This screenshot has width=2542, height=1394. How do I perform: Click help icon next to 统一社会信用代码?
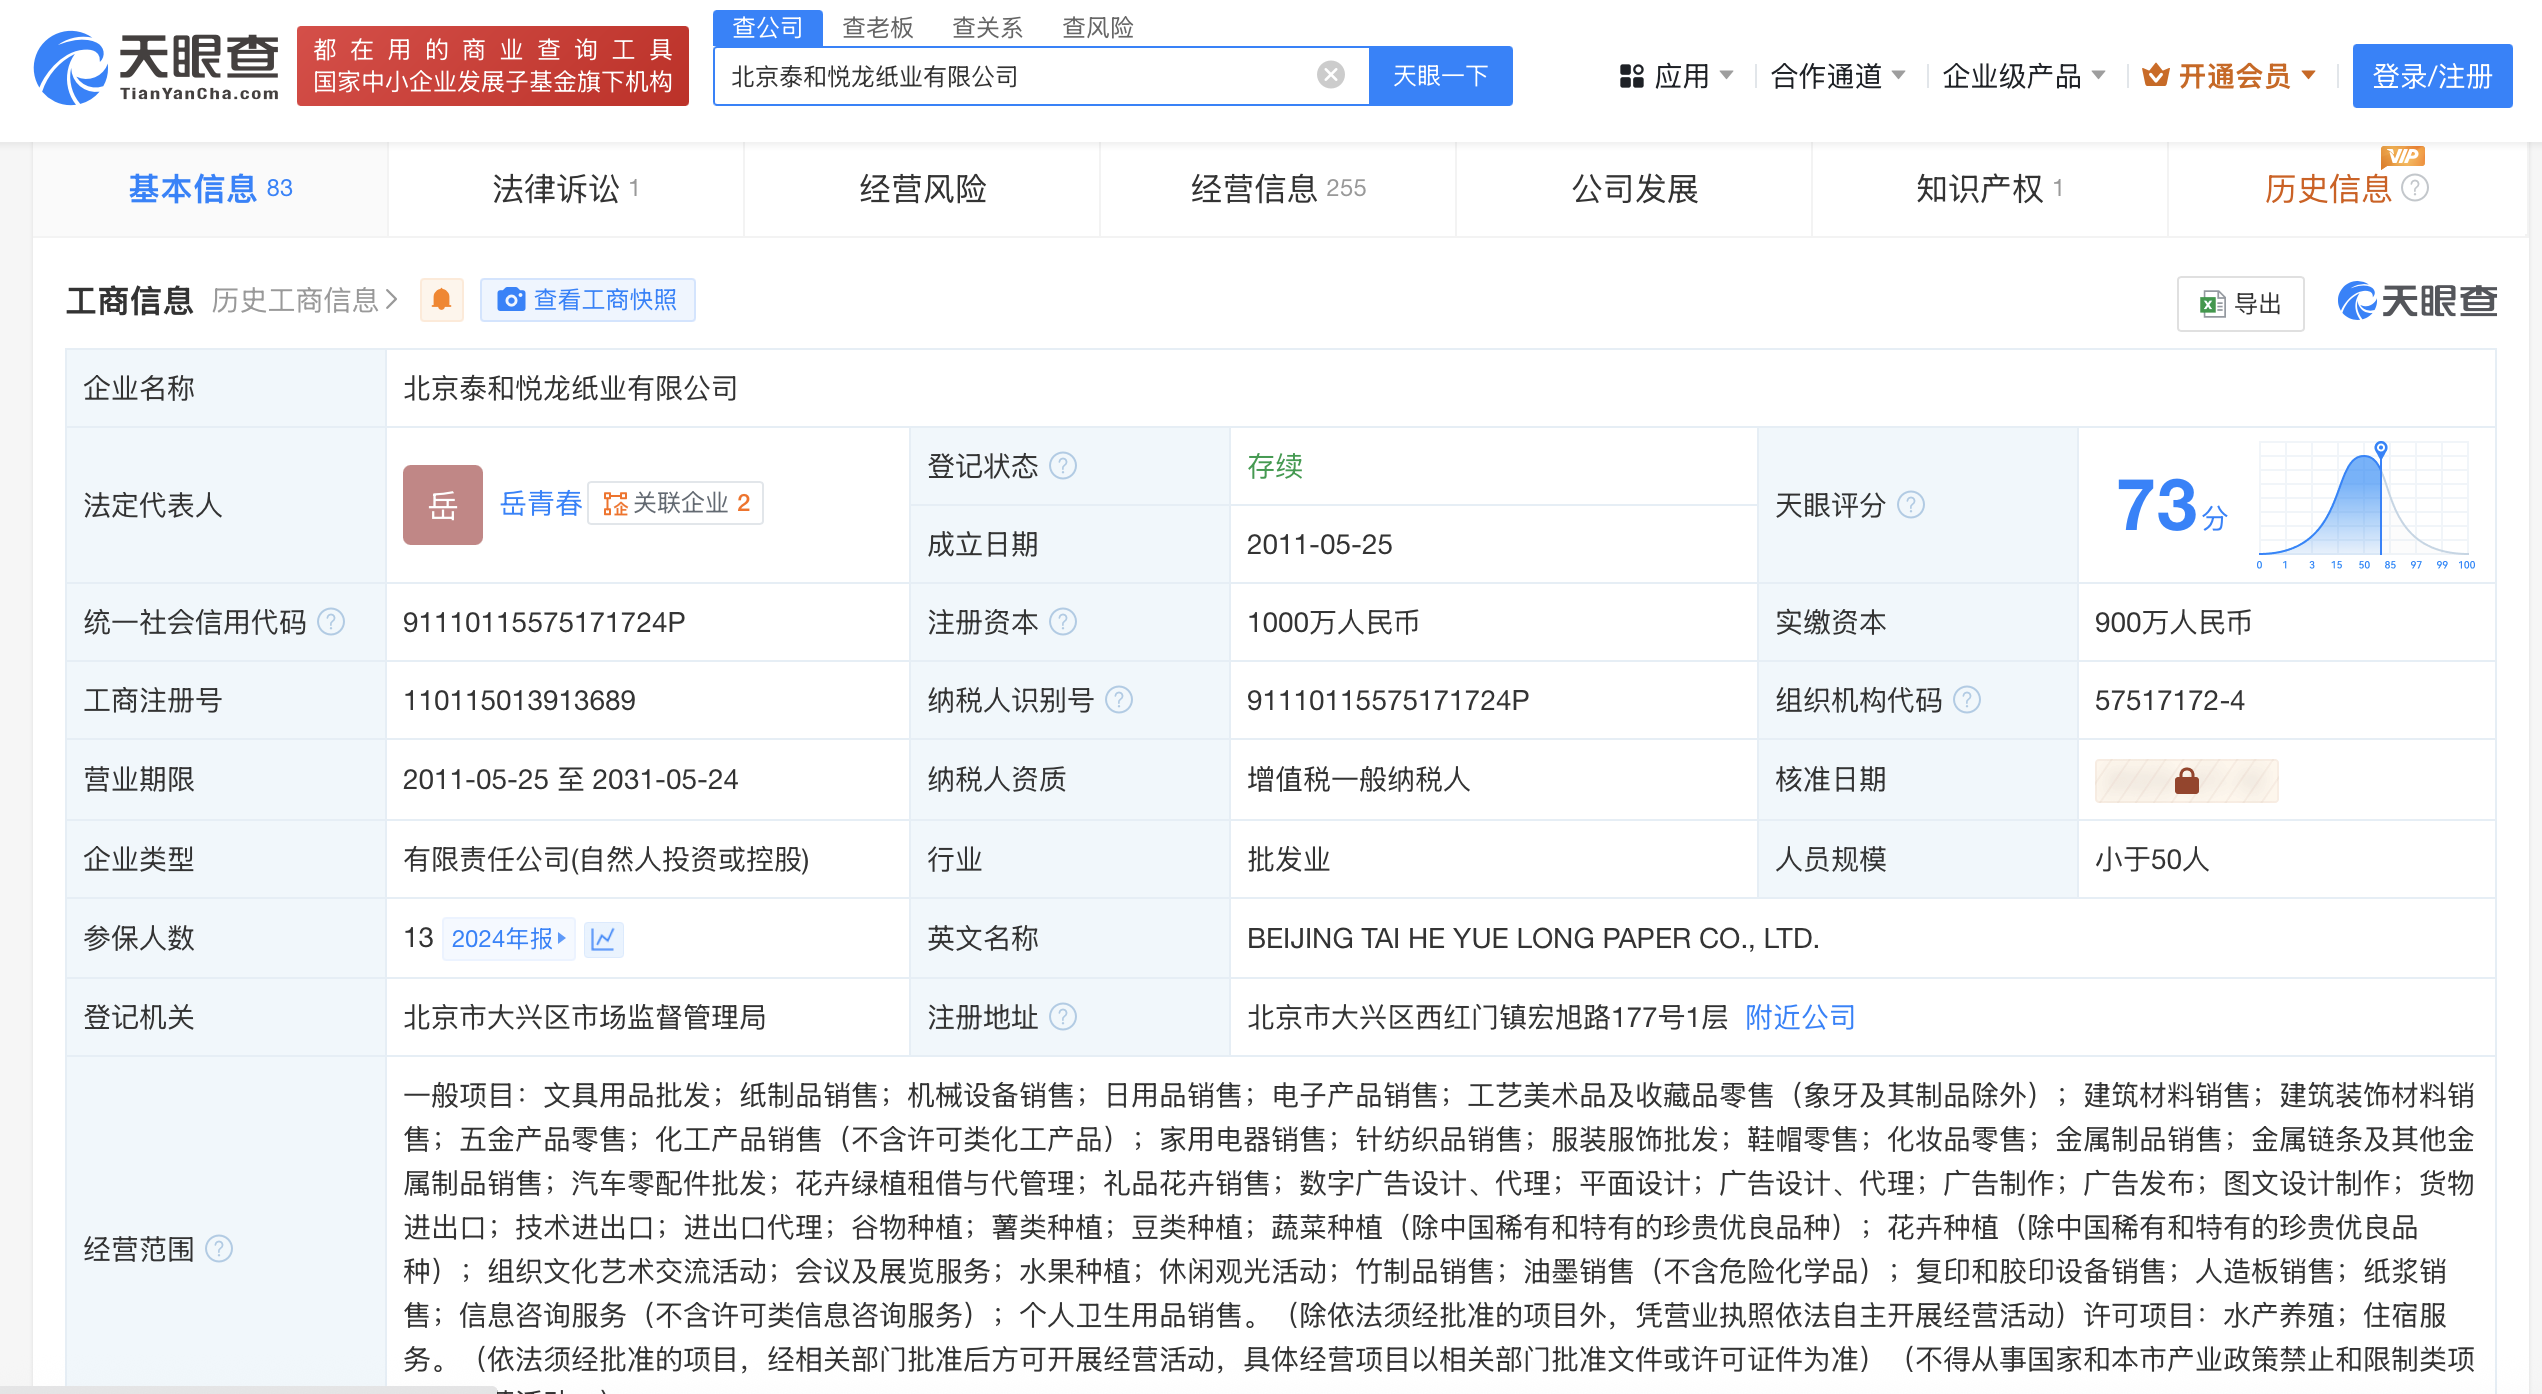331,622
